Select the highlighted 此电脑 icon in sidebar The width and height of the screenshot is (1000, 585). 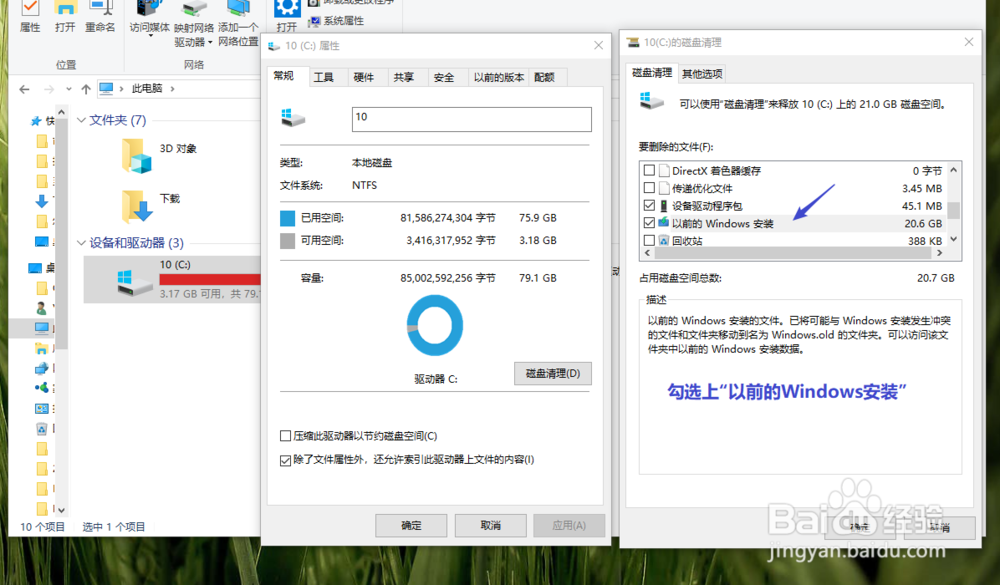(41, 328)
